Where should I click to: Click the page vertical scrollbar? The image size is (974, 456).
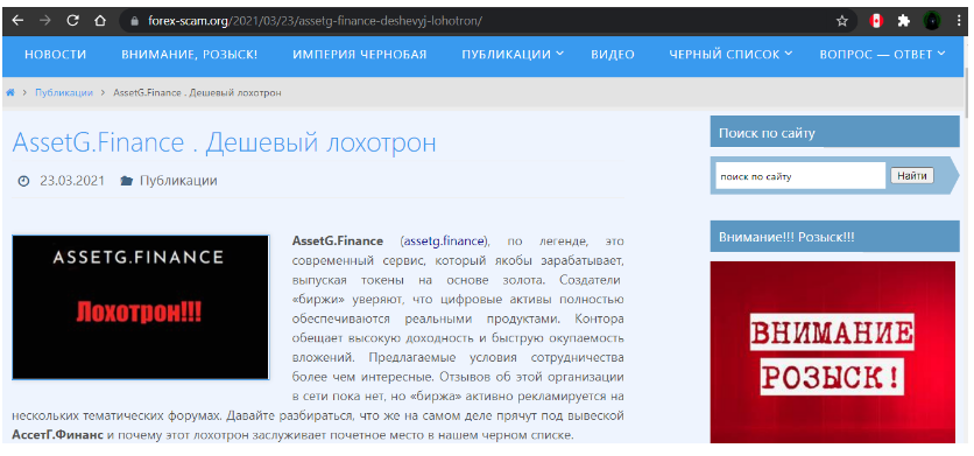[x=968, y=93]
